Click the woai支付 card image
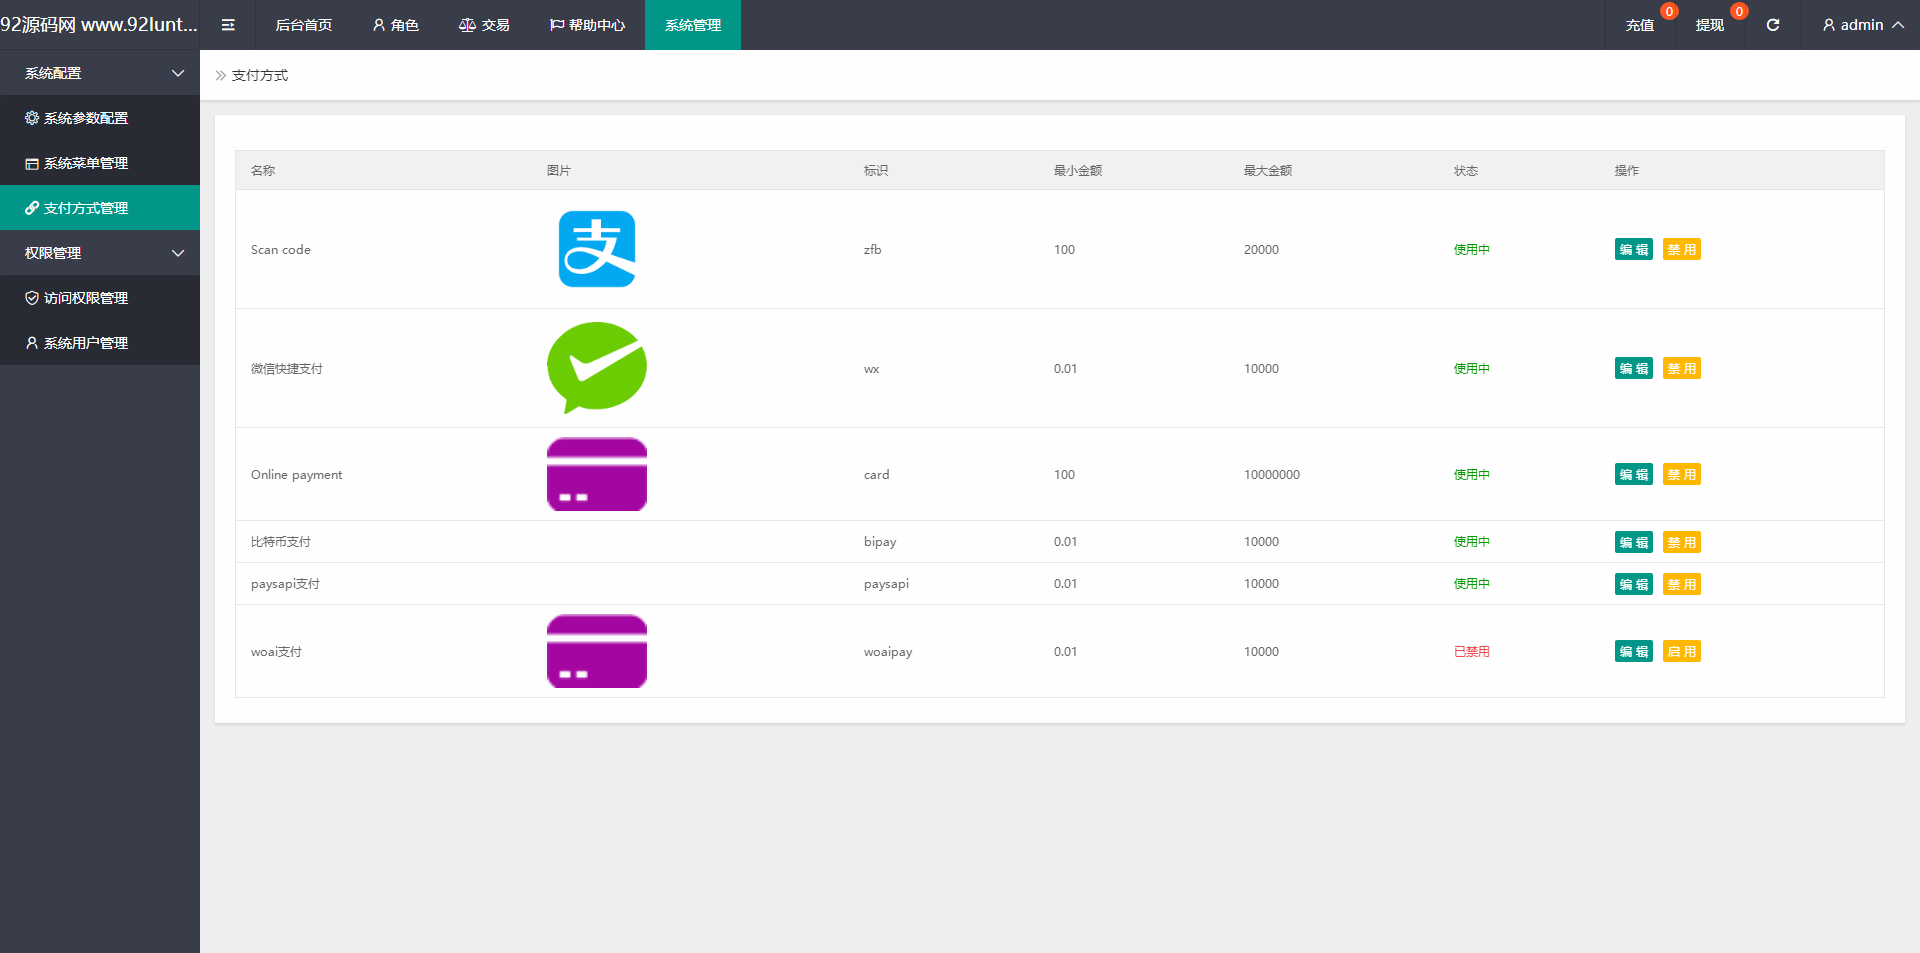The image size is (1920, 953). click(x=597, y=651)
